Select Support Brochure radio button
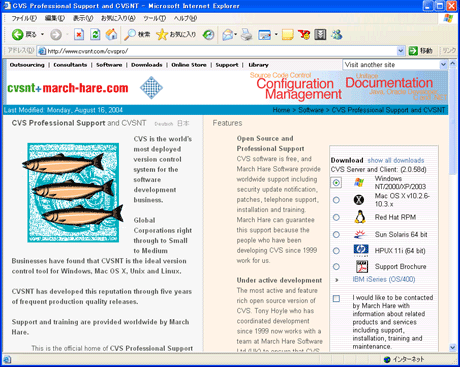Screen dimensions: 460x367 tap(336, 266)
